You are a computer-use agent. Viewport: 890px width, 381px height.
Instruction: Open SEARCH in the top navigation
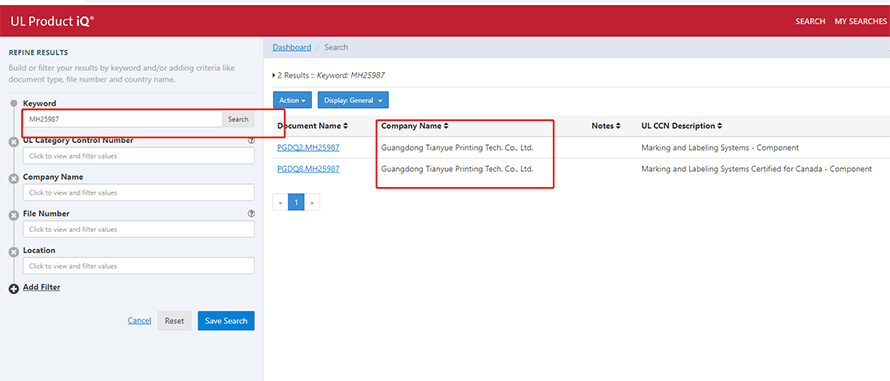pos(810,21)
